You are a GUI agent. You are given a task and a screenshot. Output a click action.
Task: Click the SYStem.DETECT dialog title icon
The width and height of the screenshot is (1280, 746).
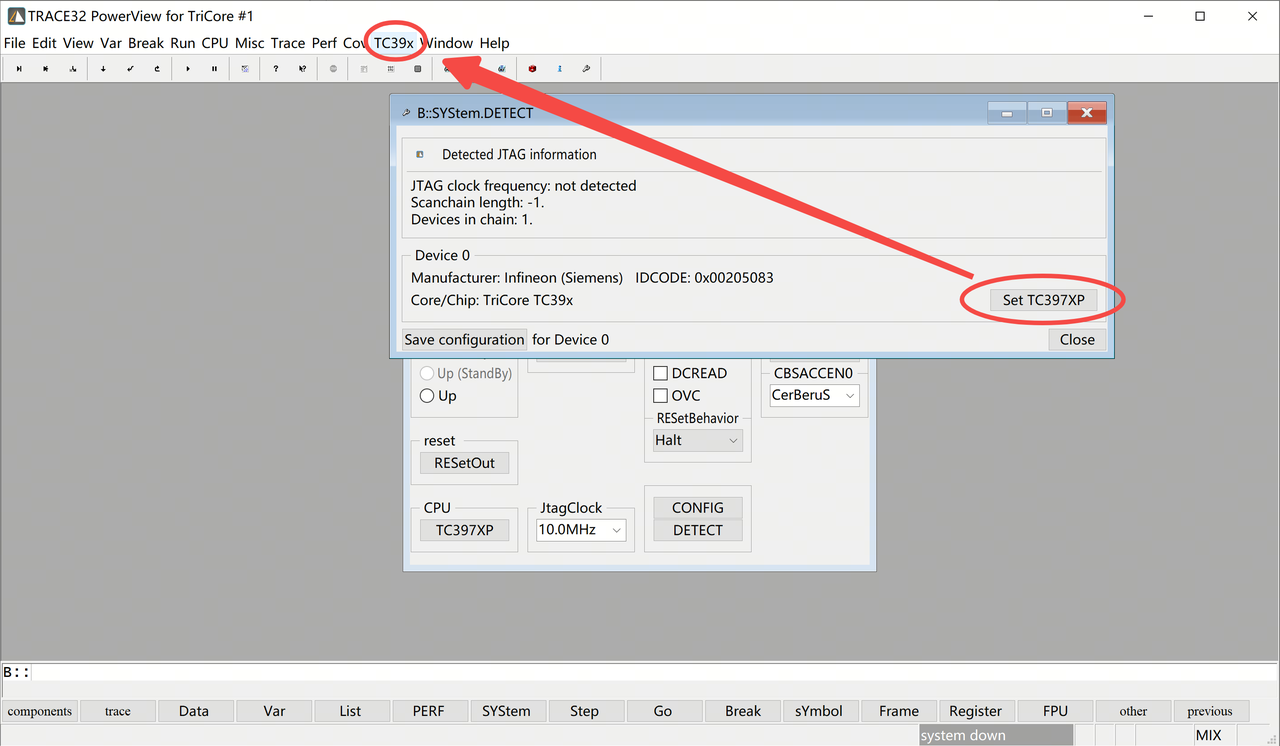[x=406, y=113]
